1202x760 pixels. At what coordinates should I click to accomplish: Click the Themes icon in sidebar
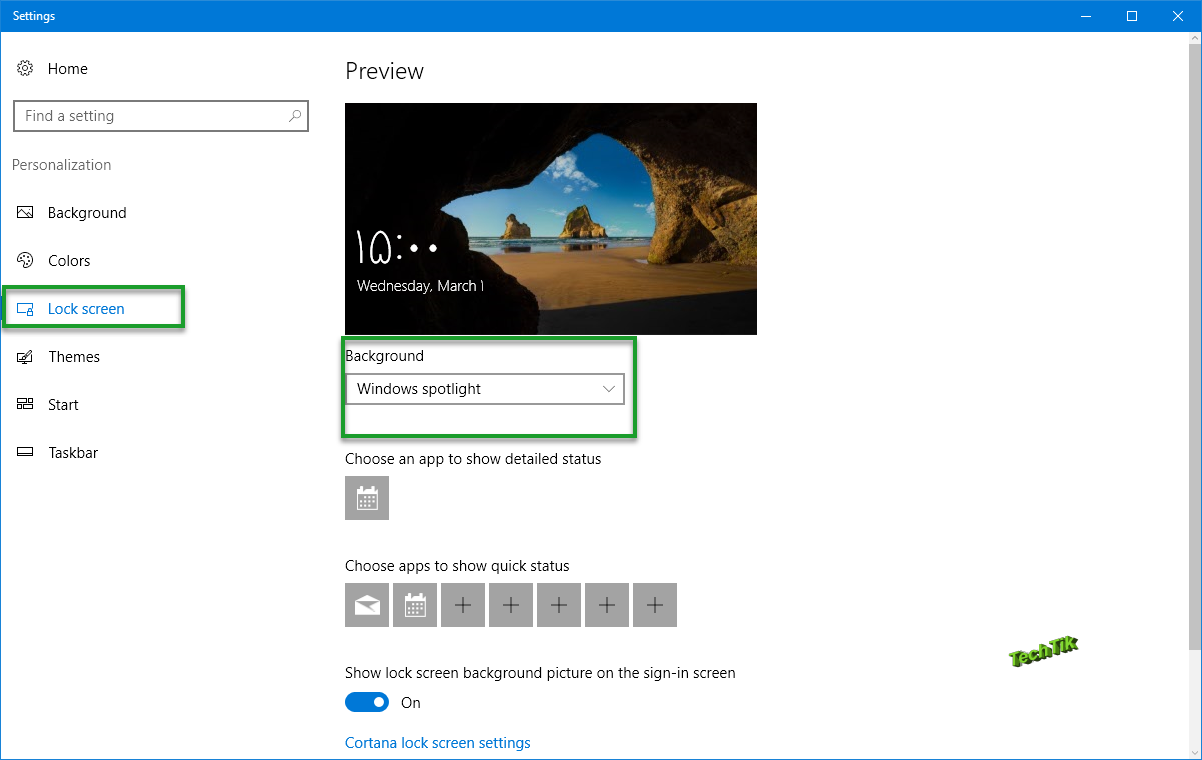25,357
